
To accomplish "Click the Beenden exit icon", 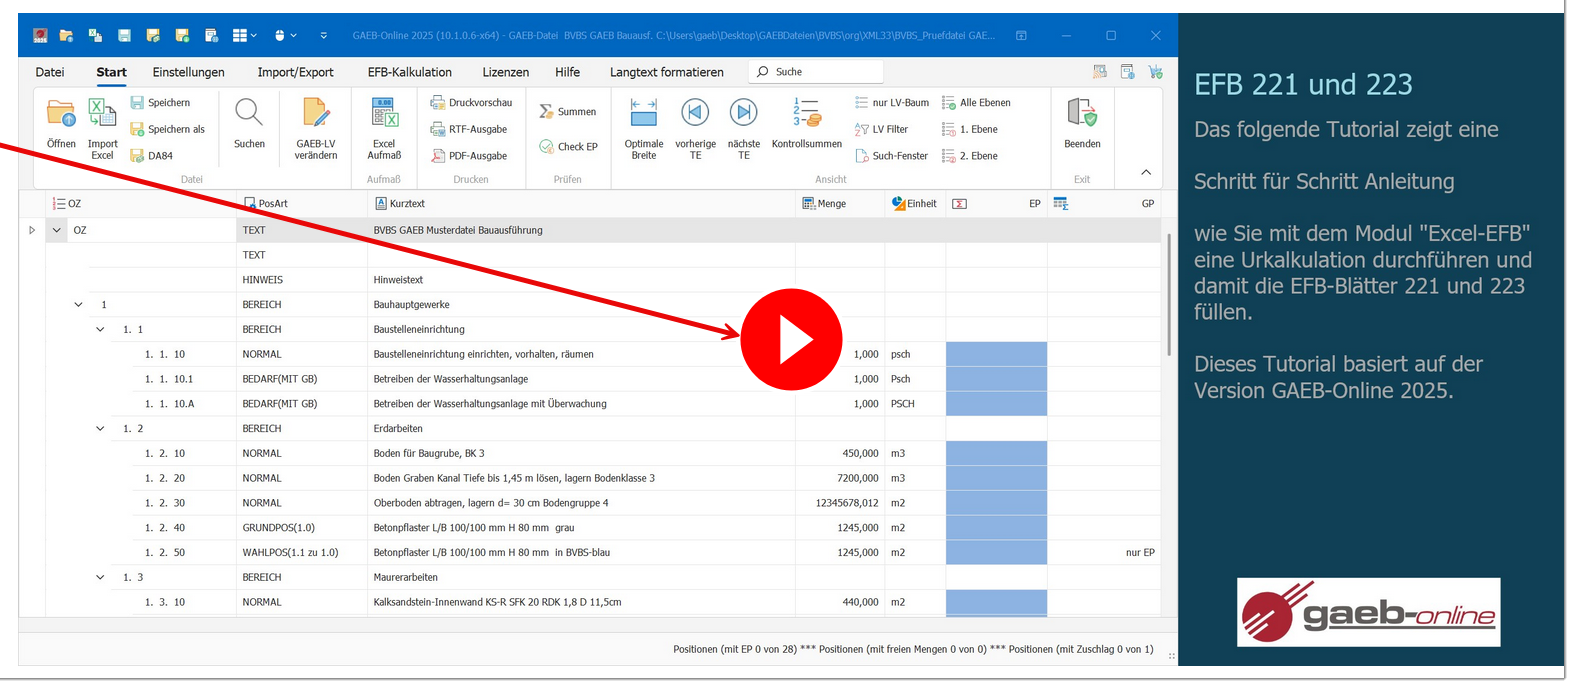I will click(1082, 114).
